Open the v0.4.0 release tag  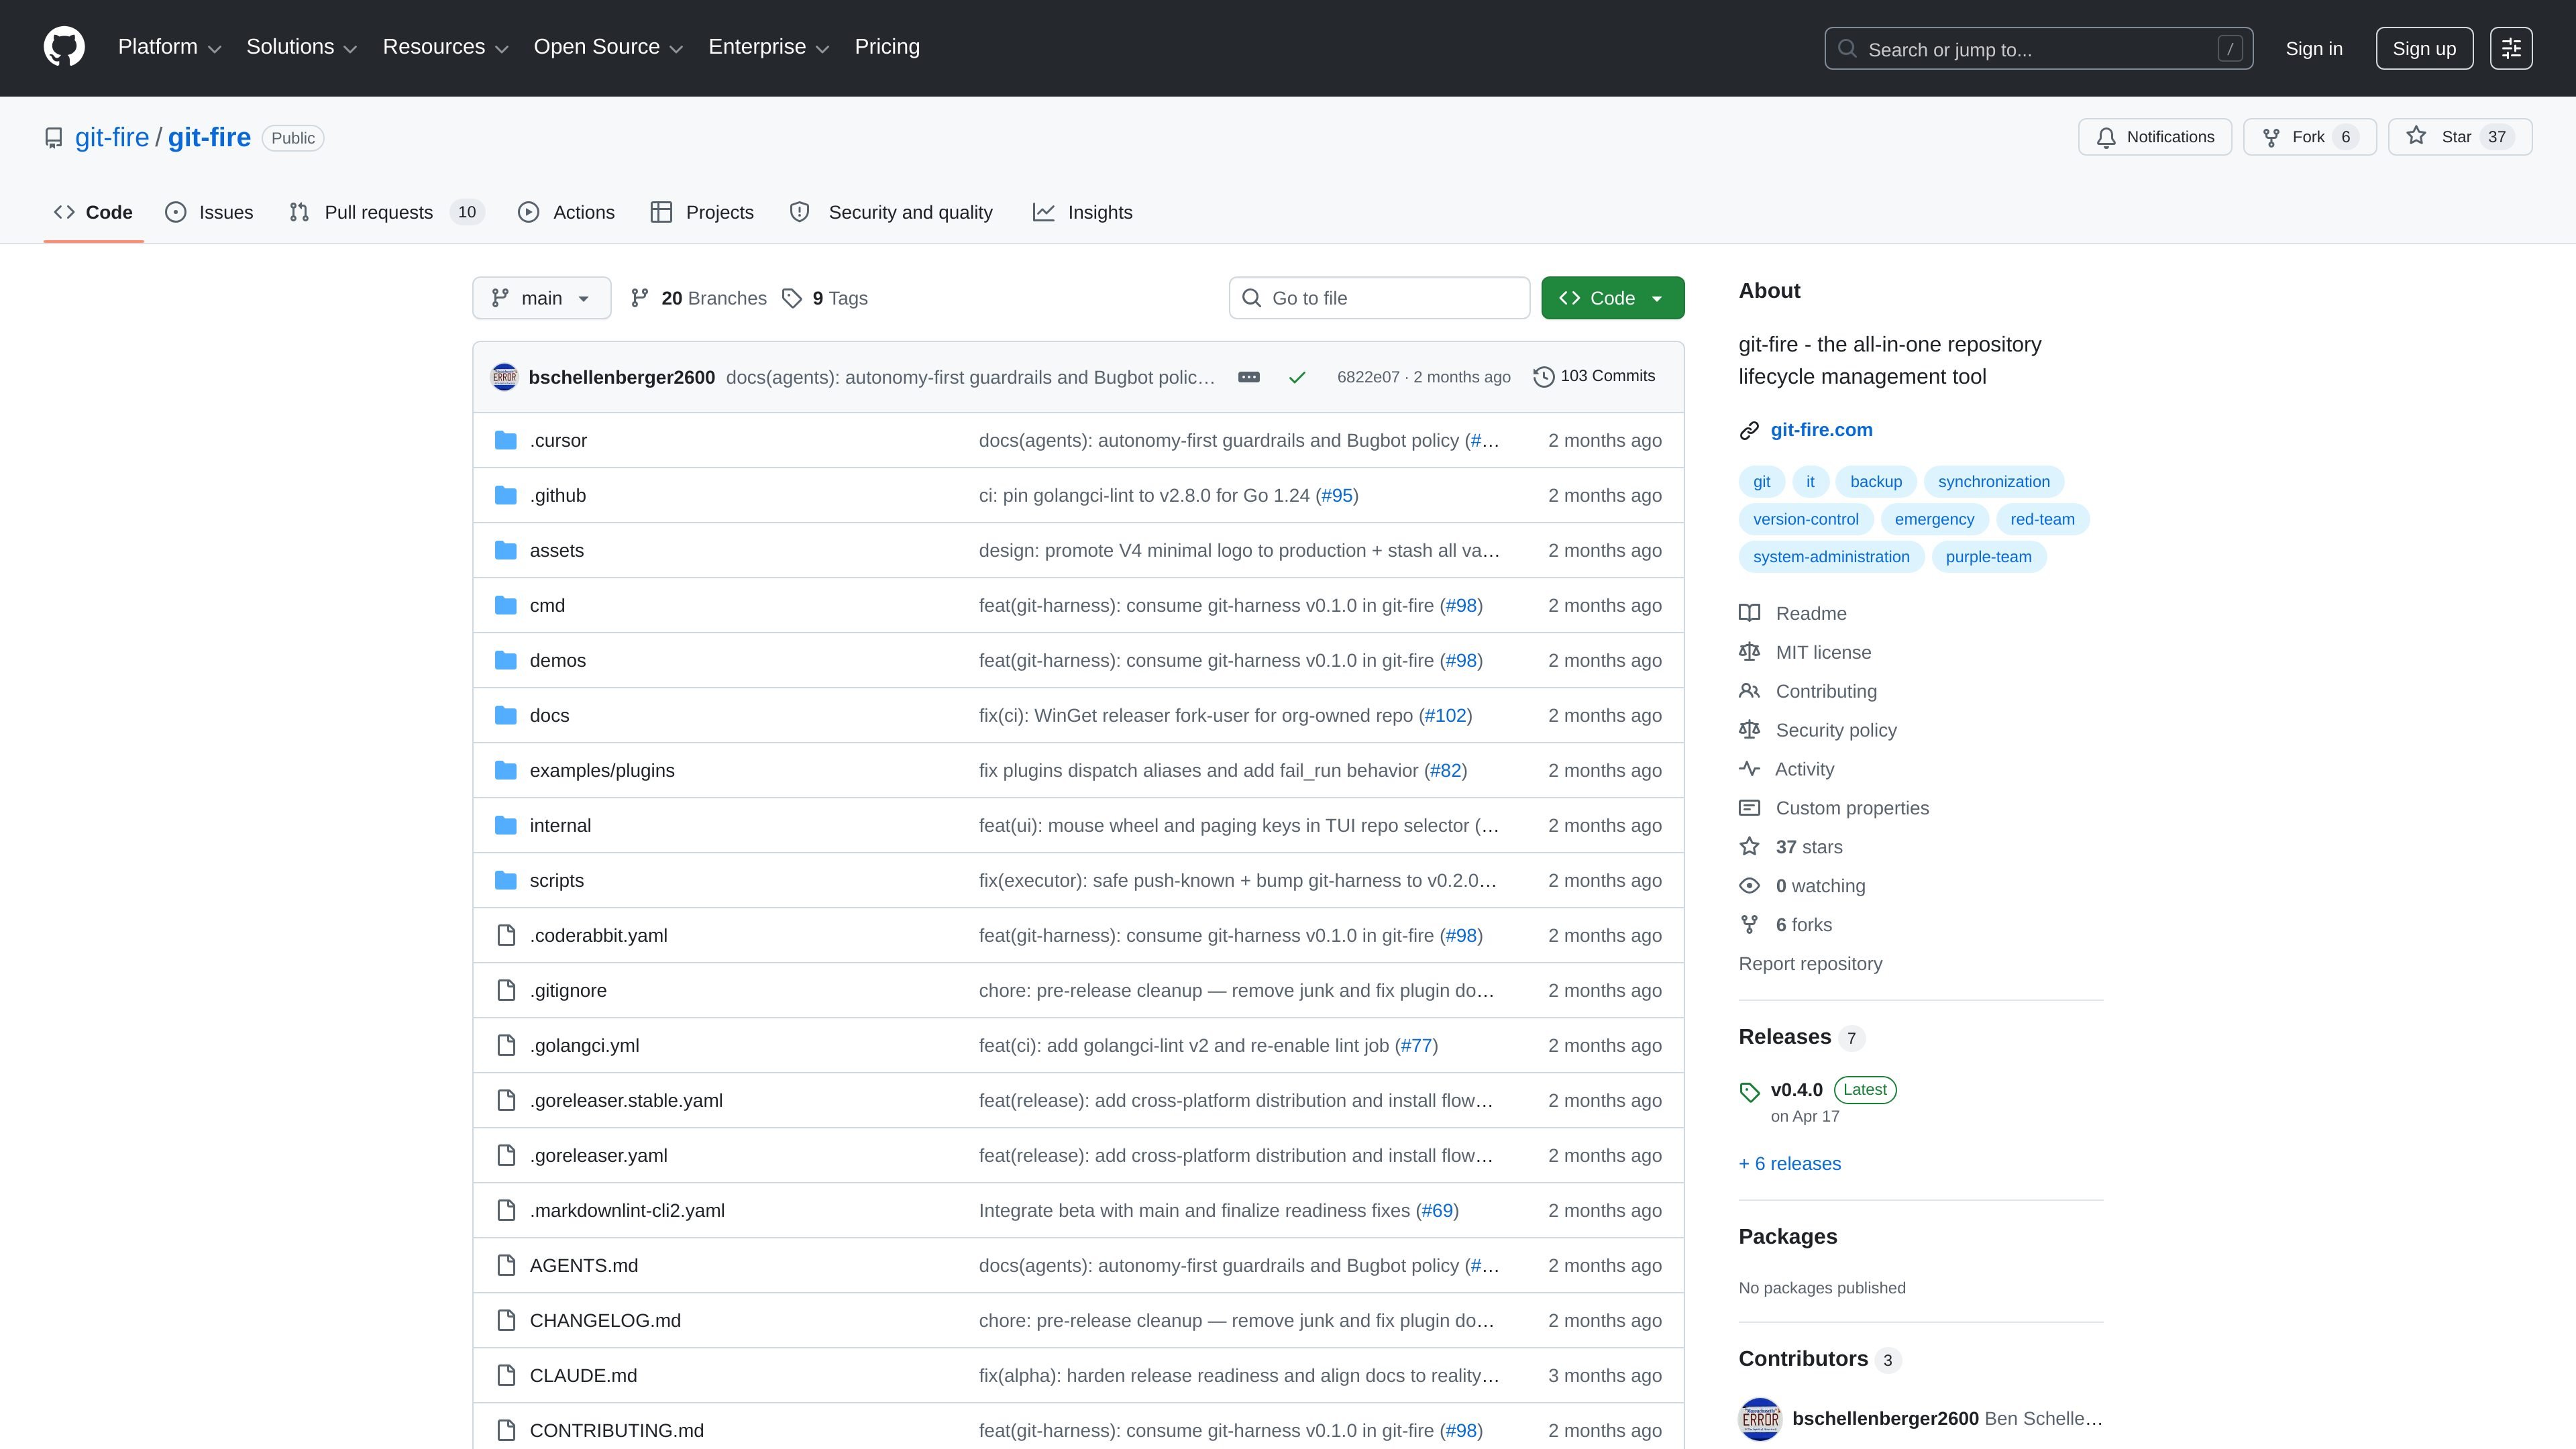pyautogui.click(x=1797, y=1089)
